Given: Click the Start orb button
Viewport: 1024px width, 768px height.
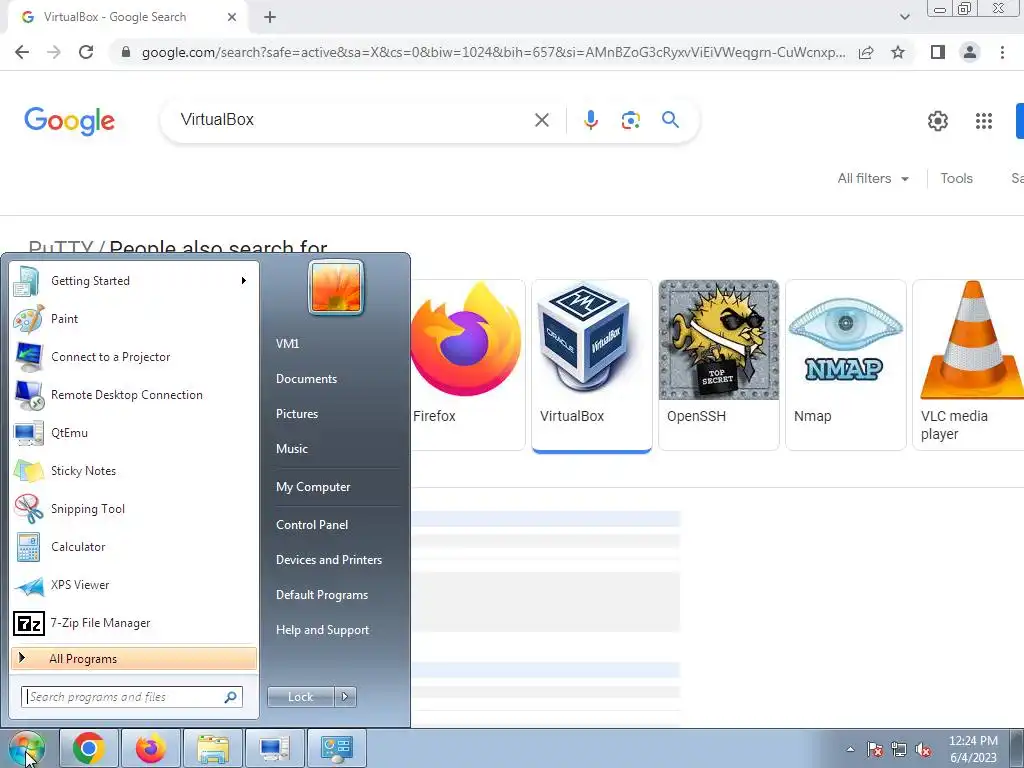Looking at the screenshot, I should click(26, 748).
